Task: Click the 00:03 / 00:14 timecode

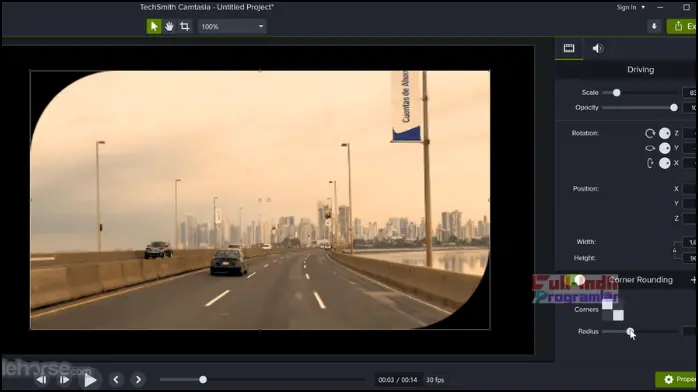Action: [398, 380]
